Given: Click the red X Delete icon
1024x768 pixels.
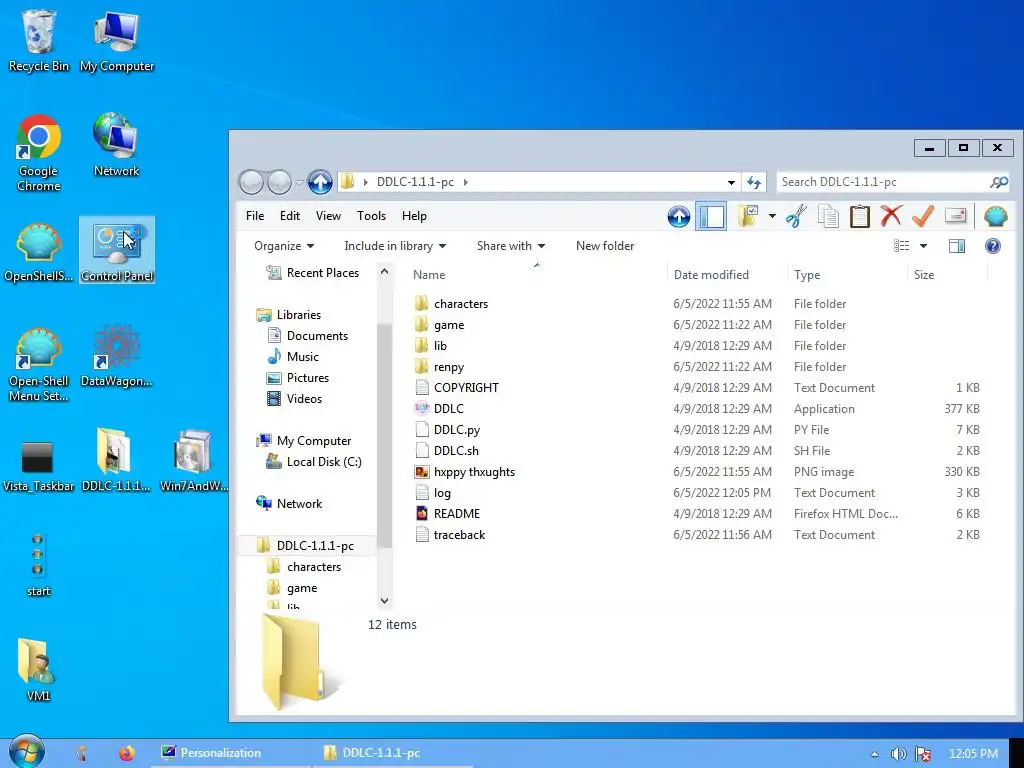Looking at the screenshot, I should pyautogui.click(x=891, y=216).
